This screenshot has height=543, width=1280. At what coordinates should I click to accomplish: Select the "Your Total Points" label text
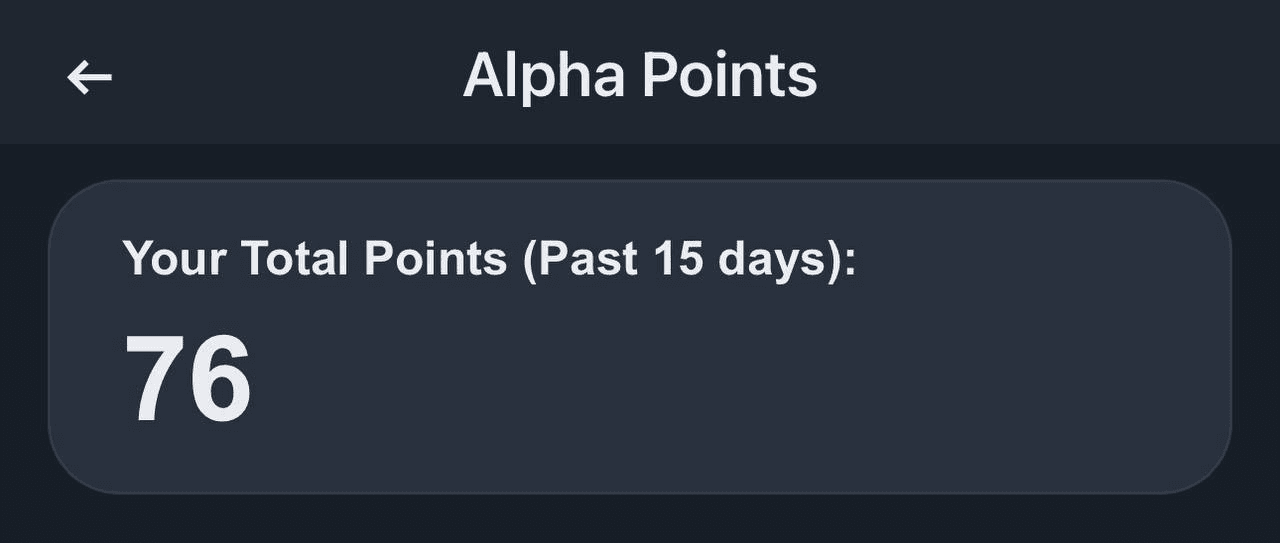315,259
